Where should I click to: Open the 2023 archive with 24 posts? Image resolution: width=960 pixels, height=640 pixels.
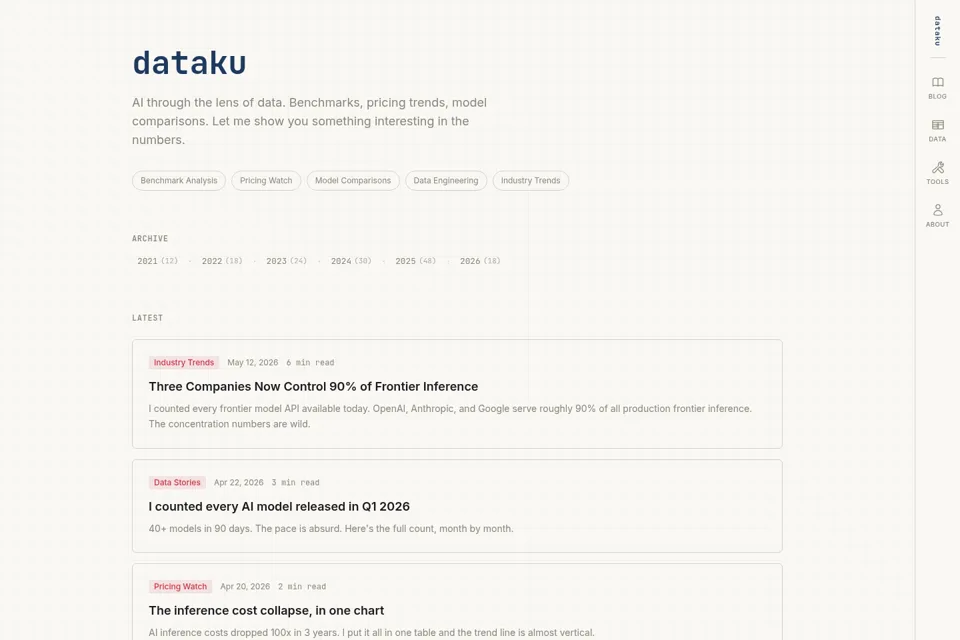pyautogui.click(x=286, y=261)
